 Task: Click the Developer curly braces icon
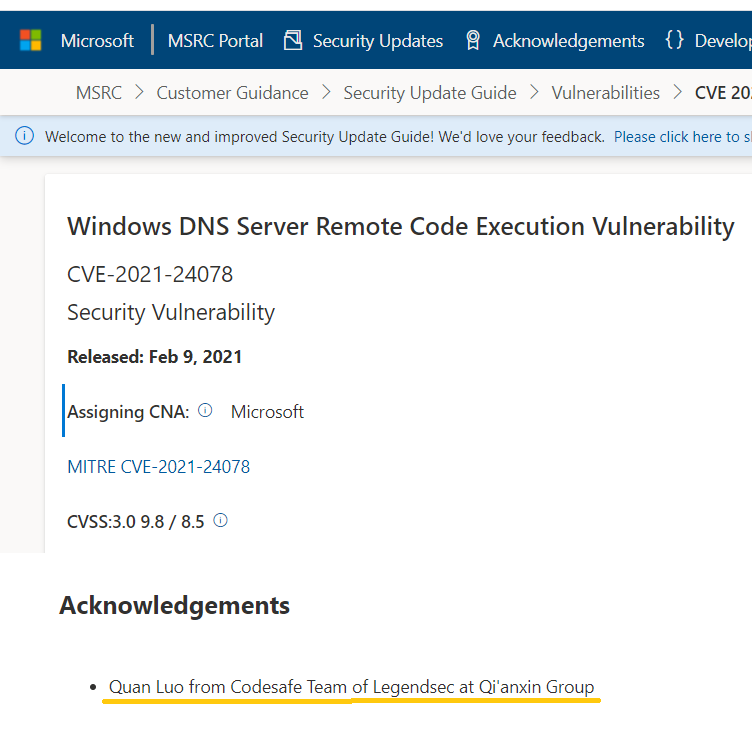(674, 40)
